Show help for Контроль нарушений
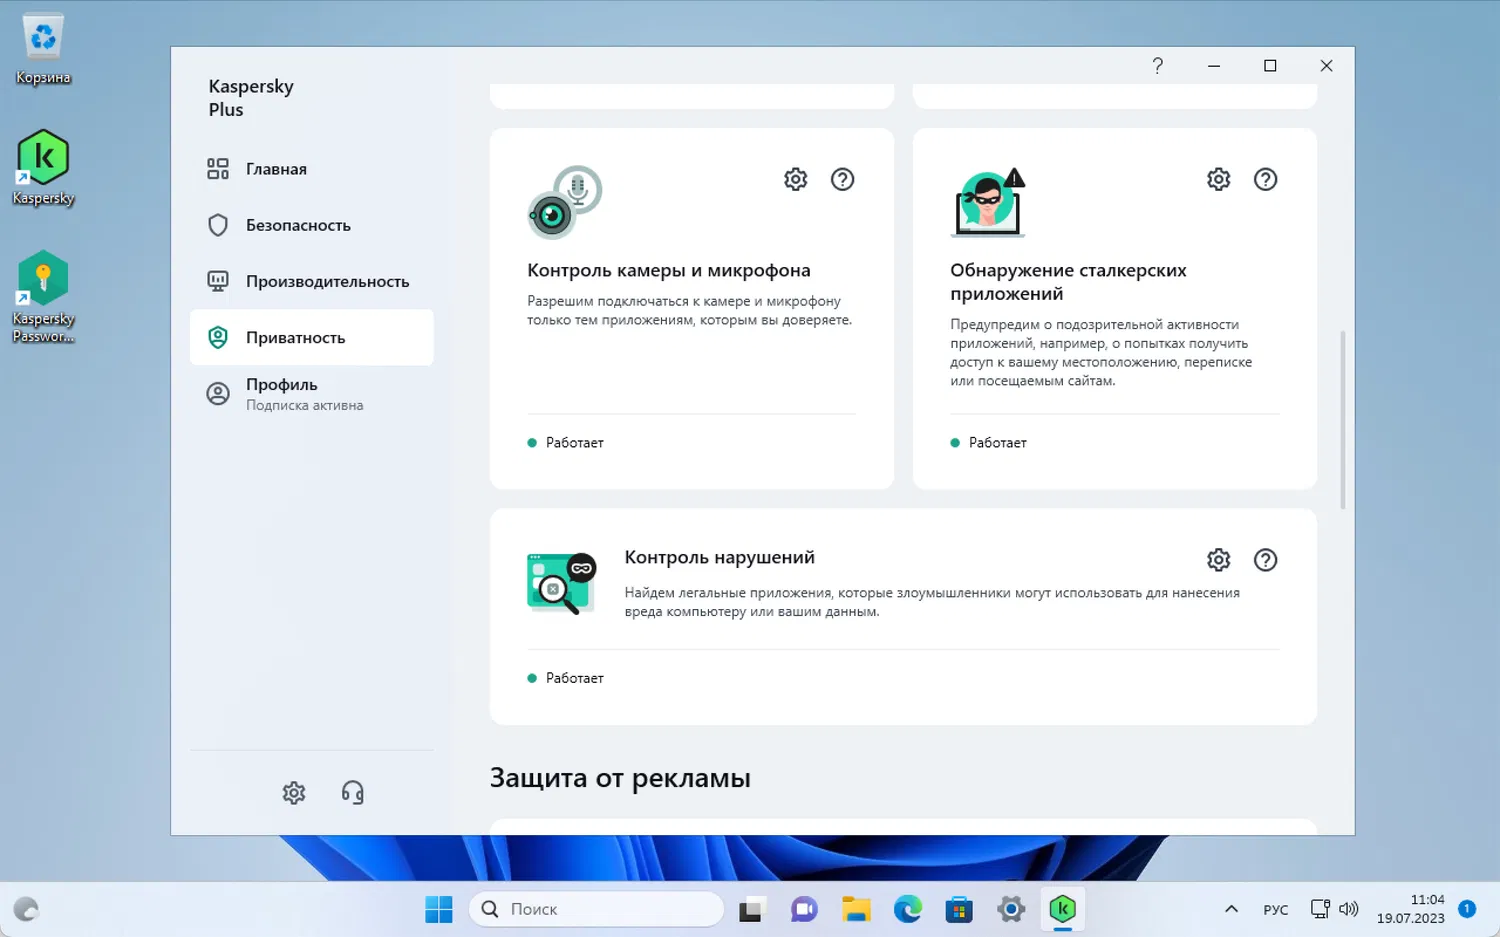This screenshot has width=1500, height=937. pyautogui.click(x=1266, y=560)
